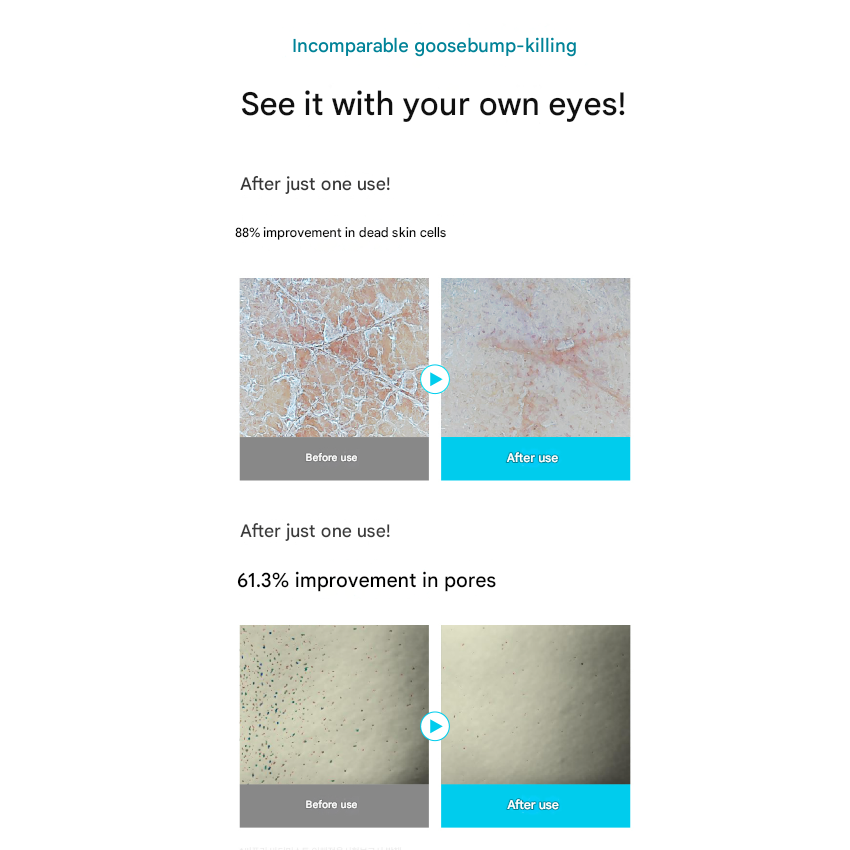Select 61.3% improvement in pores text
The width and height of the screenshot is (850, 850).
[366, 581]
